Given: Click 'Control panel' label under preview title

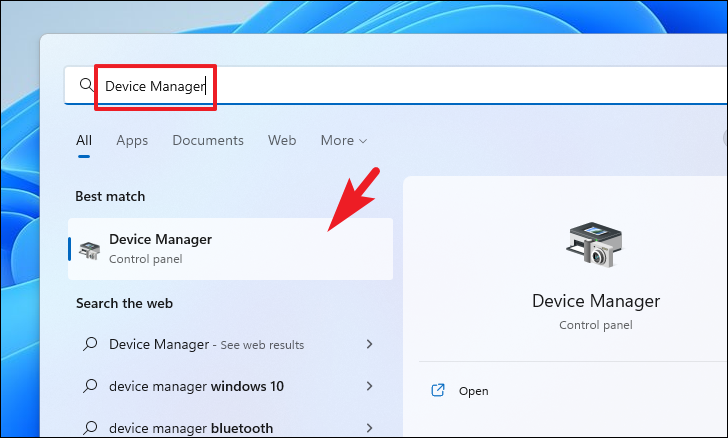Looking at the screenshot, I should point(596,325).
